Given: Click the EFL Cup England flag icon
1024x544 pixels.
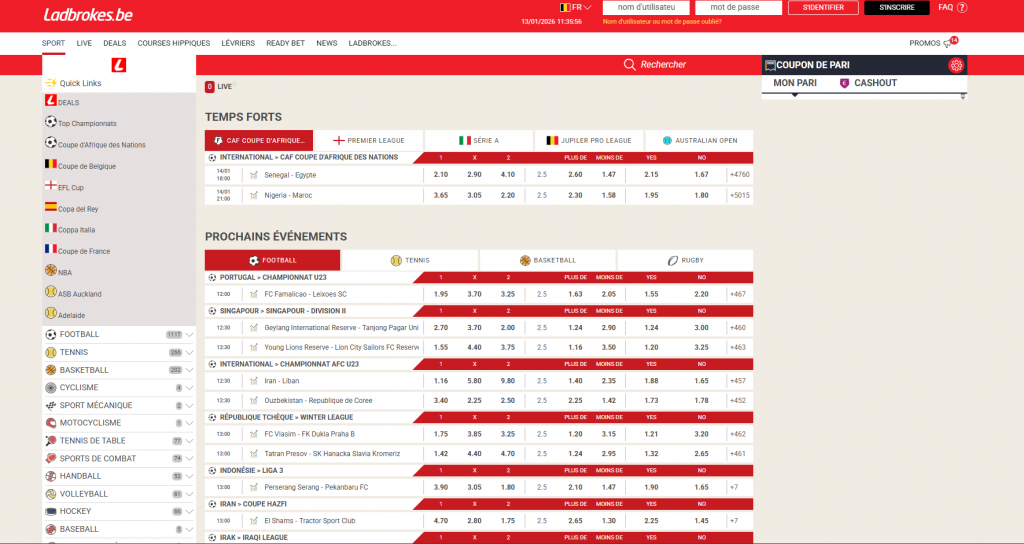Looking at the screenshot, I should click(x=51, y=185).
